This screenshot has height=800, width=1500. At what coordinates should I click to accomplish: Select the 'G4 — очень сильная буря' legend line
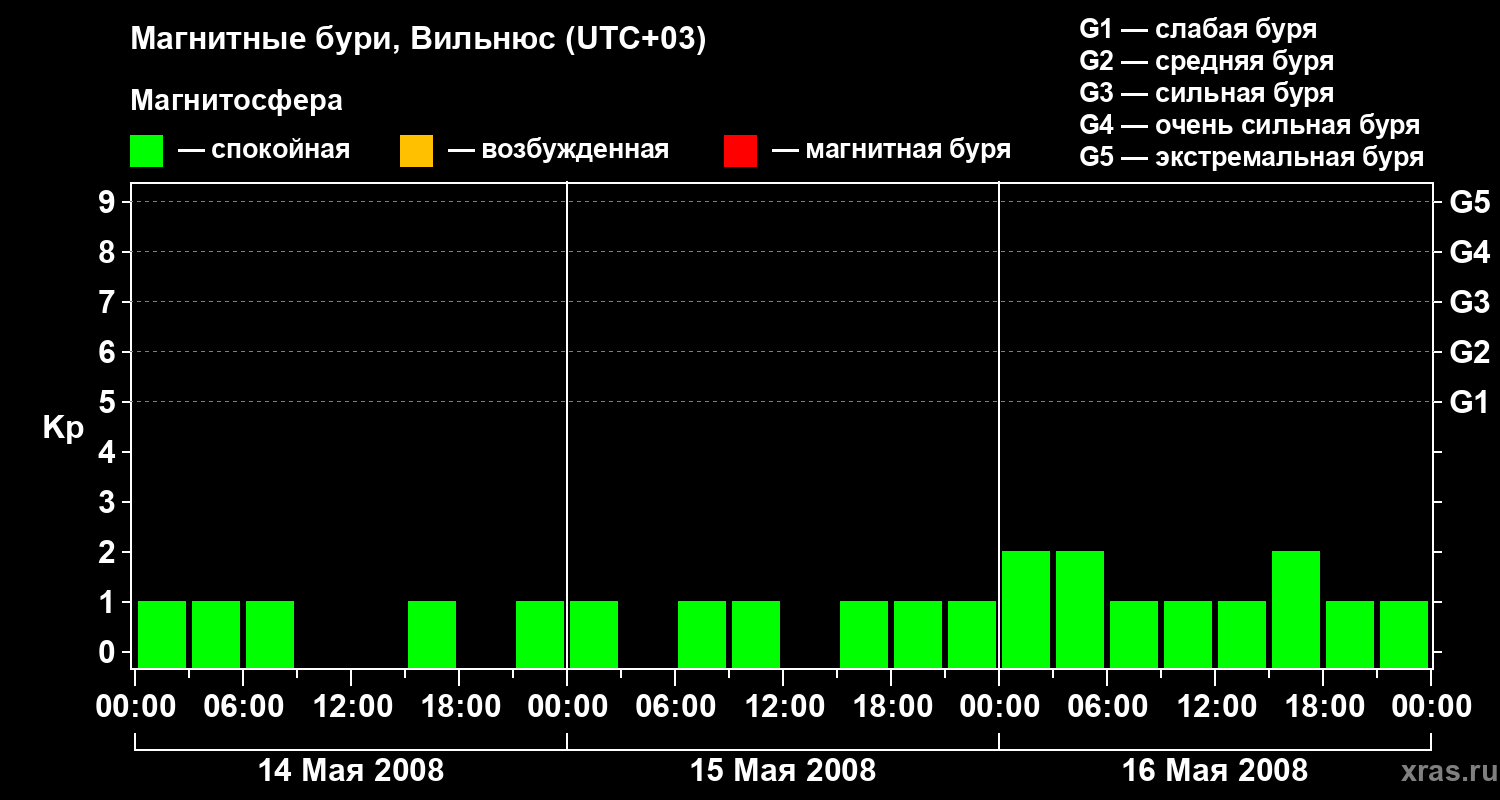pyautogui.click(x=1250, y=125)
